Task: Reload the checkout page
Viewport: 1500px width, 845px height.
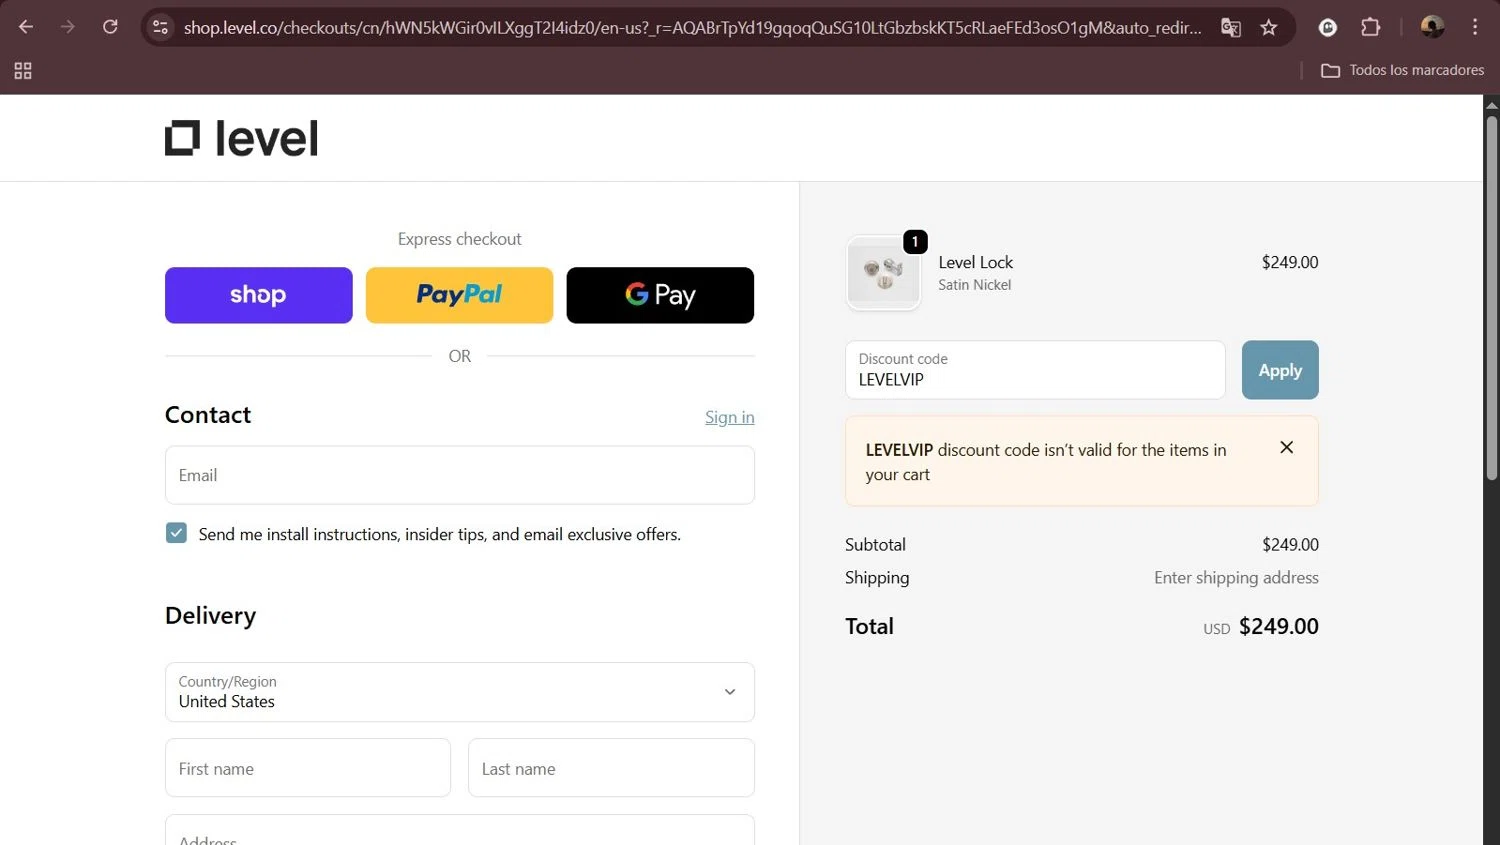Action: coord(110,27)
